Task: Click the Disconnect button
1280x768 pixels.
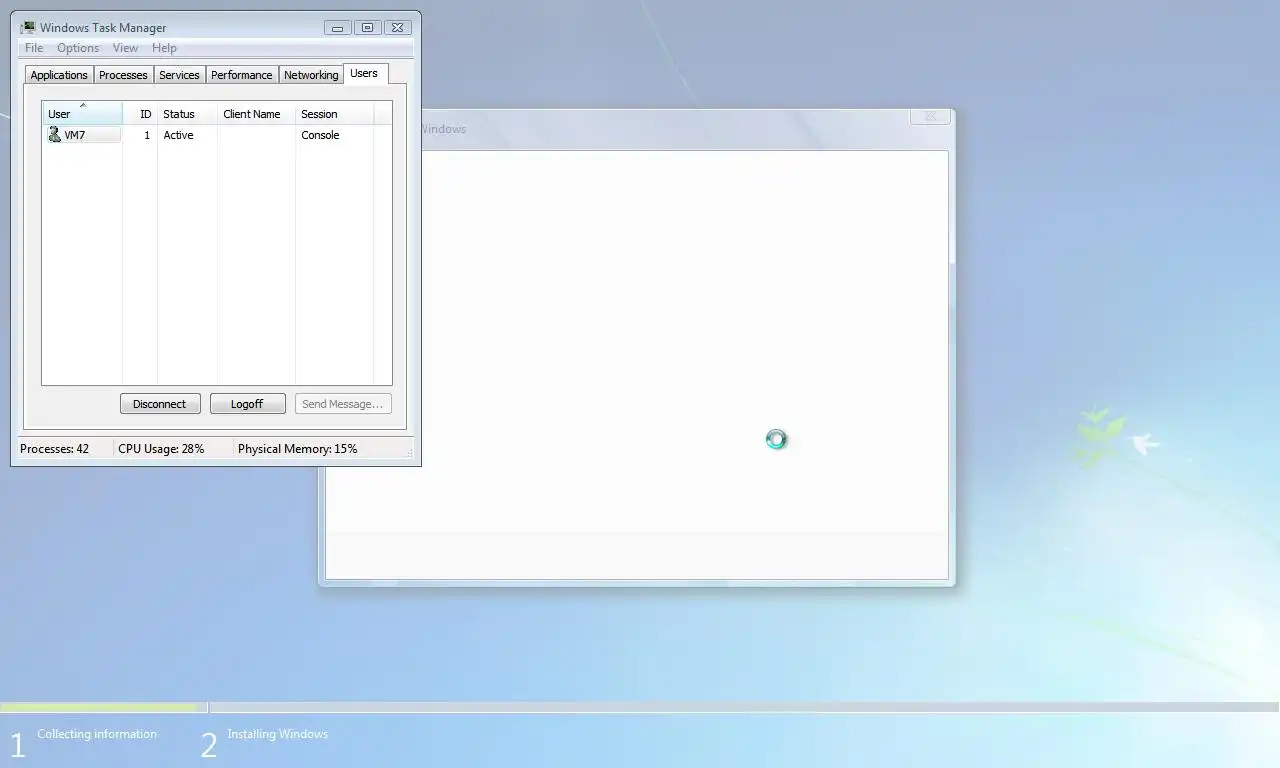Action: pyautogui.click(x=160, y=404)
